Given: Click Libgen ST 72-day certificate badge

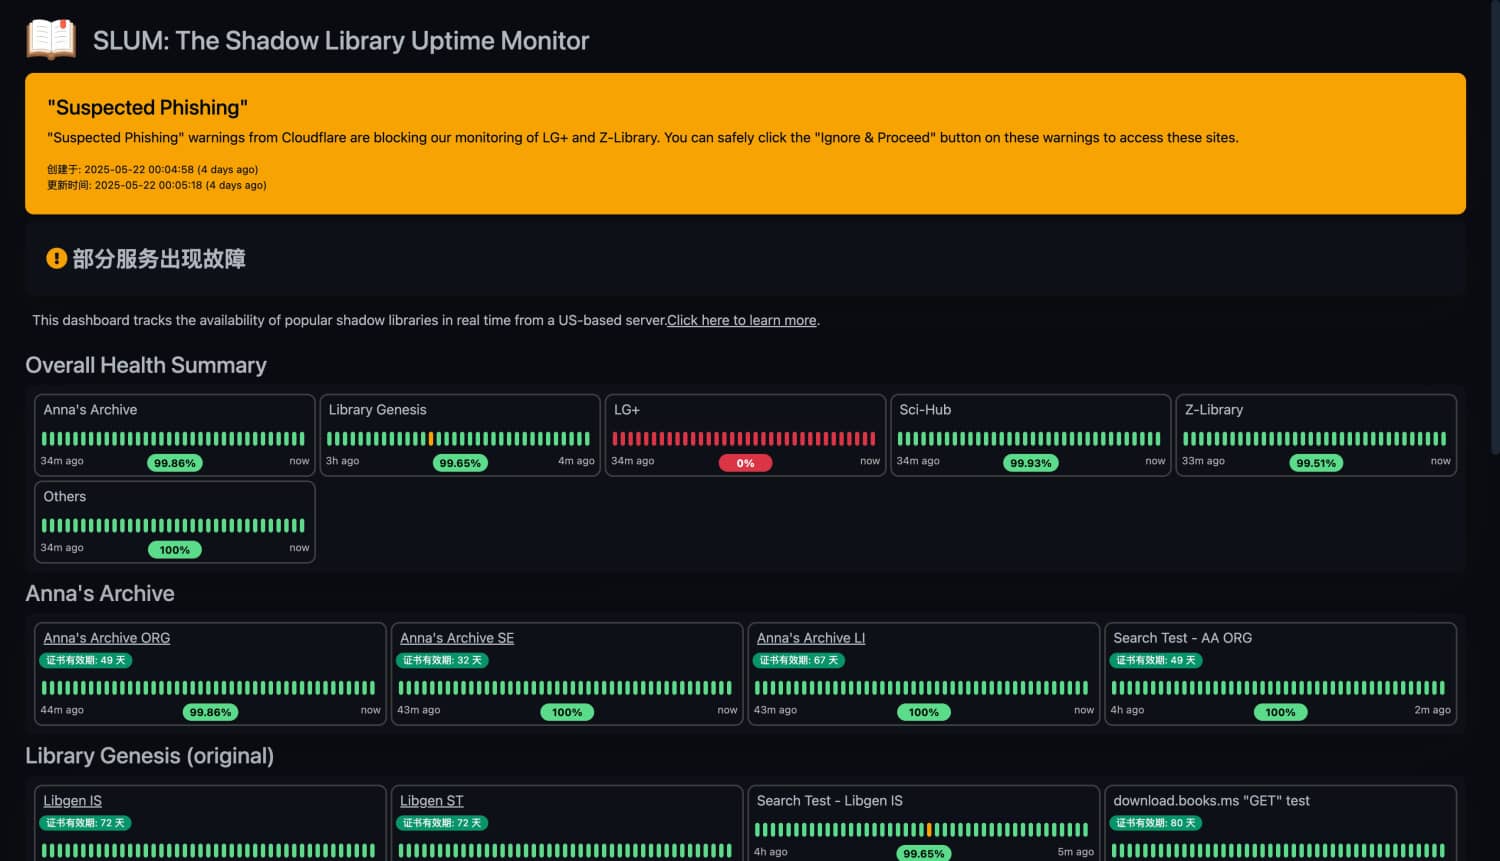Looking at the screenshot, I should [x=442, y=823].
